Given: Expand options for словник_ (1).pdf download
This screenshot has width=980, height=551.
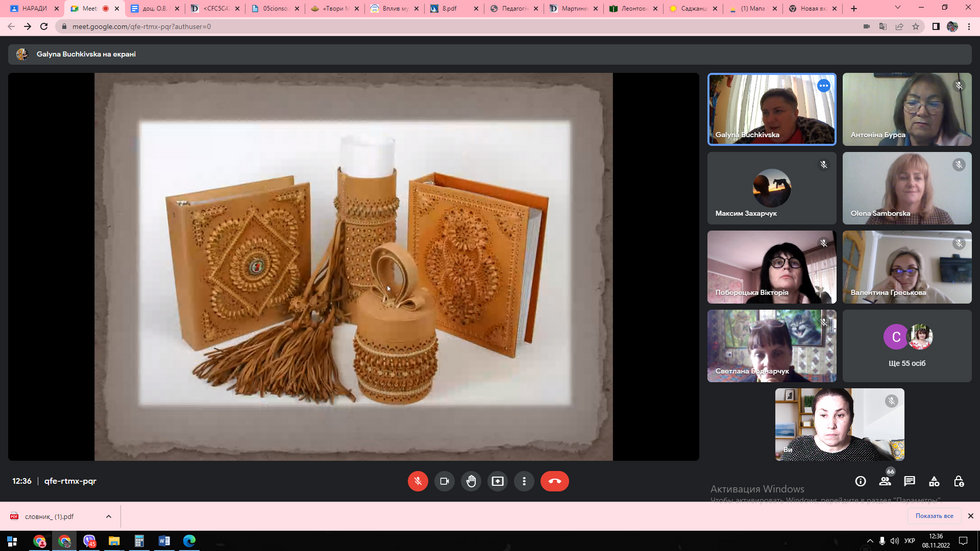Looking at the screenshot, I should click(109, 517).
